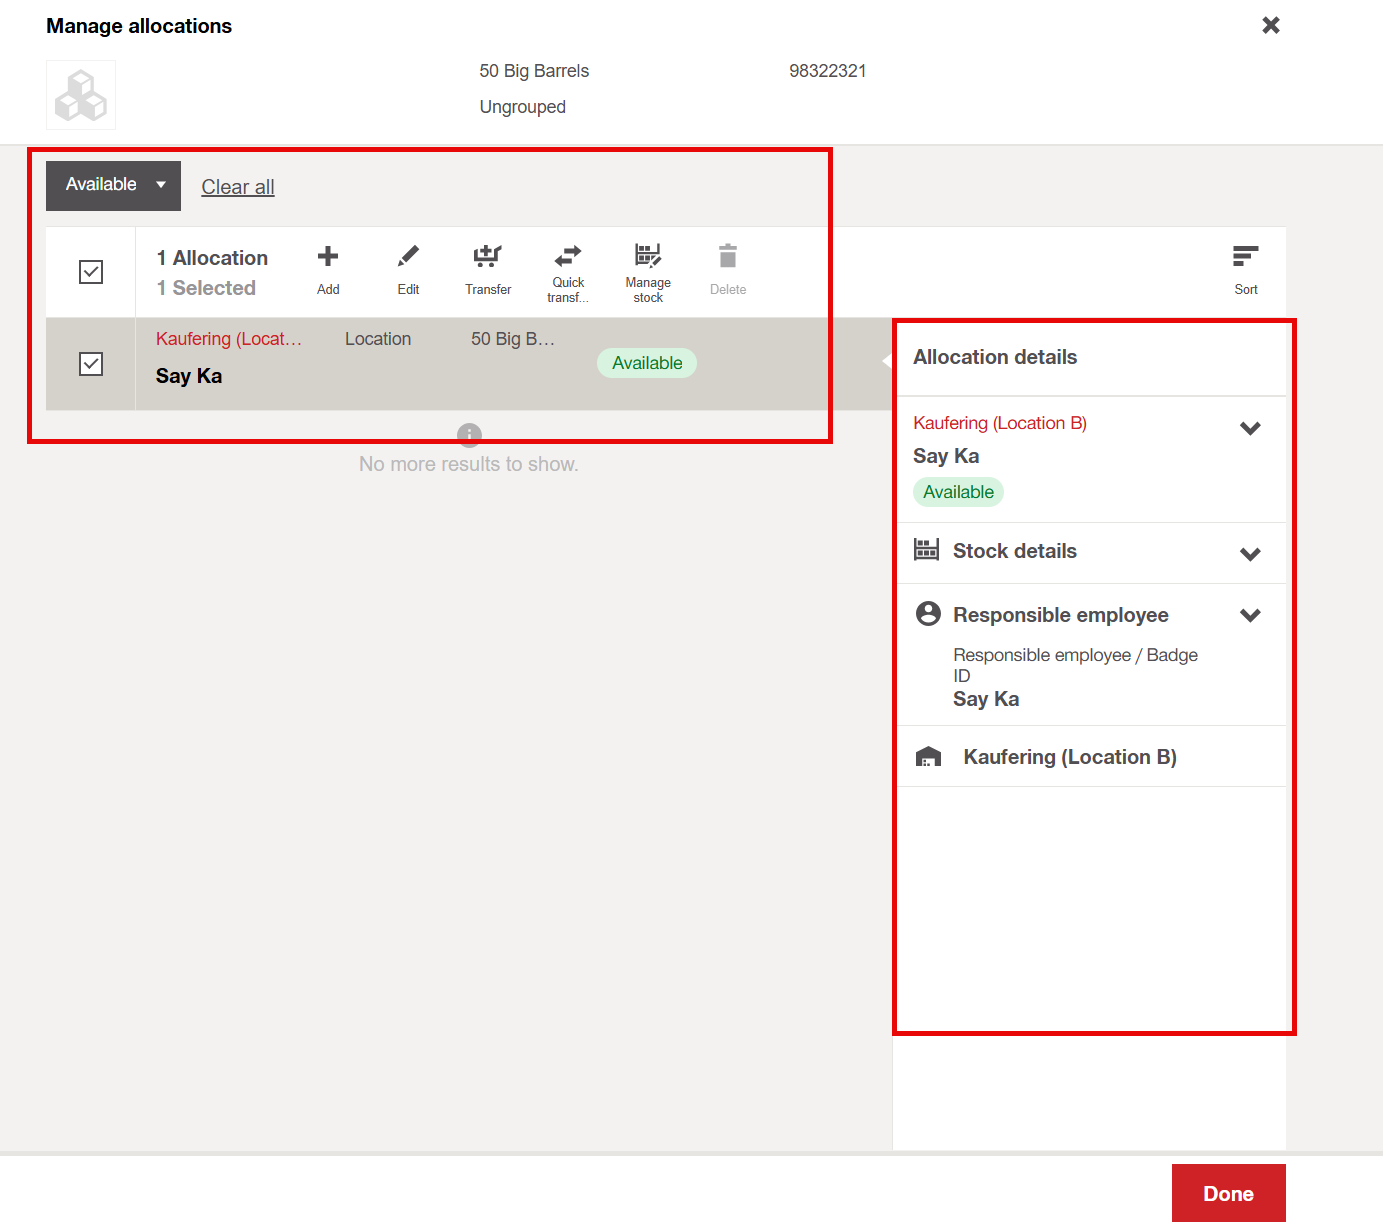Open the Available status filter dropdown
The height and width of the screenshot is (1227, 1383).
[x=112, y=185]
